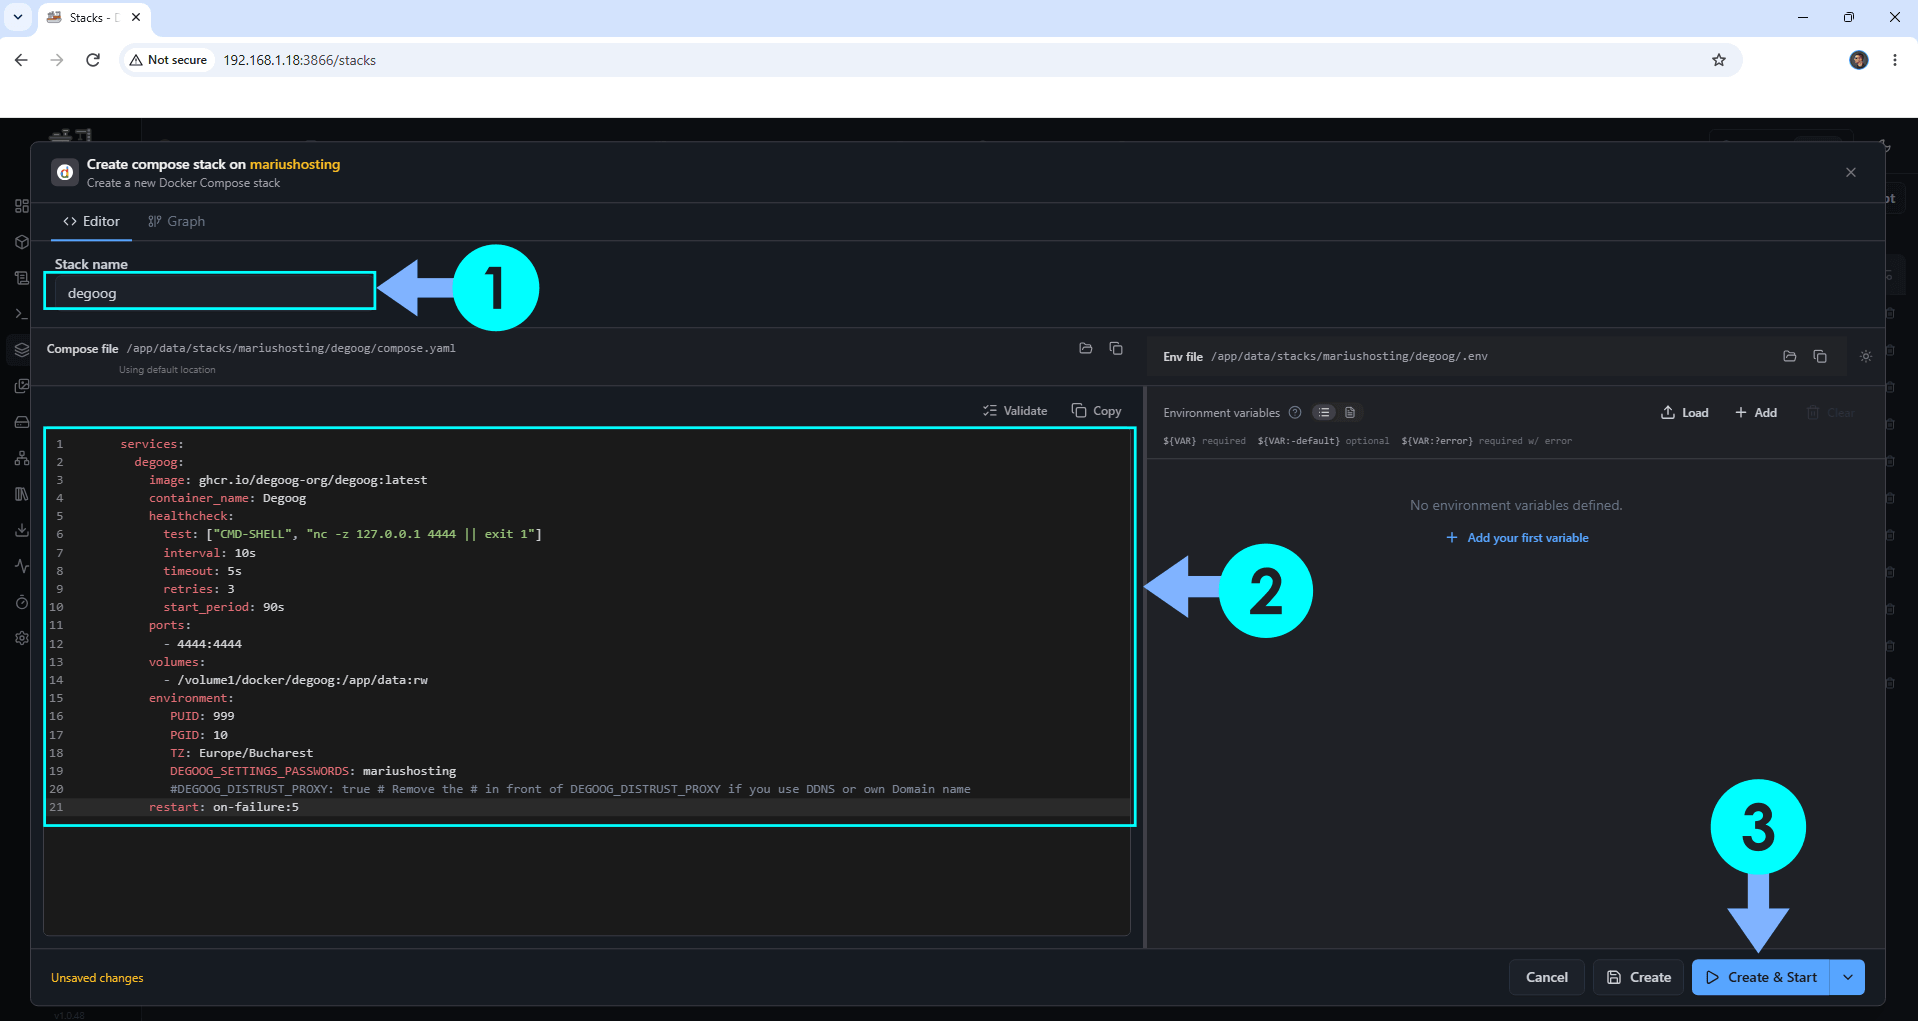Switch to the Editor tab

point(92,221)
